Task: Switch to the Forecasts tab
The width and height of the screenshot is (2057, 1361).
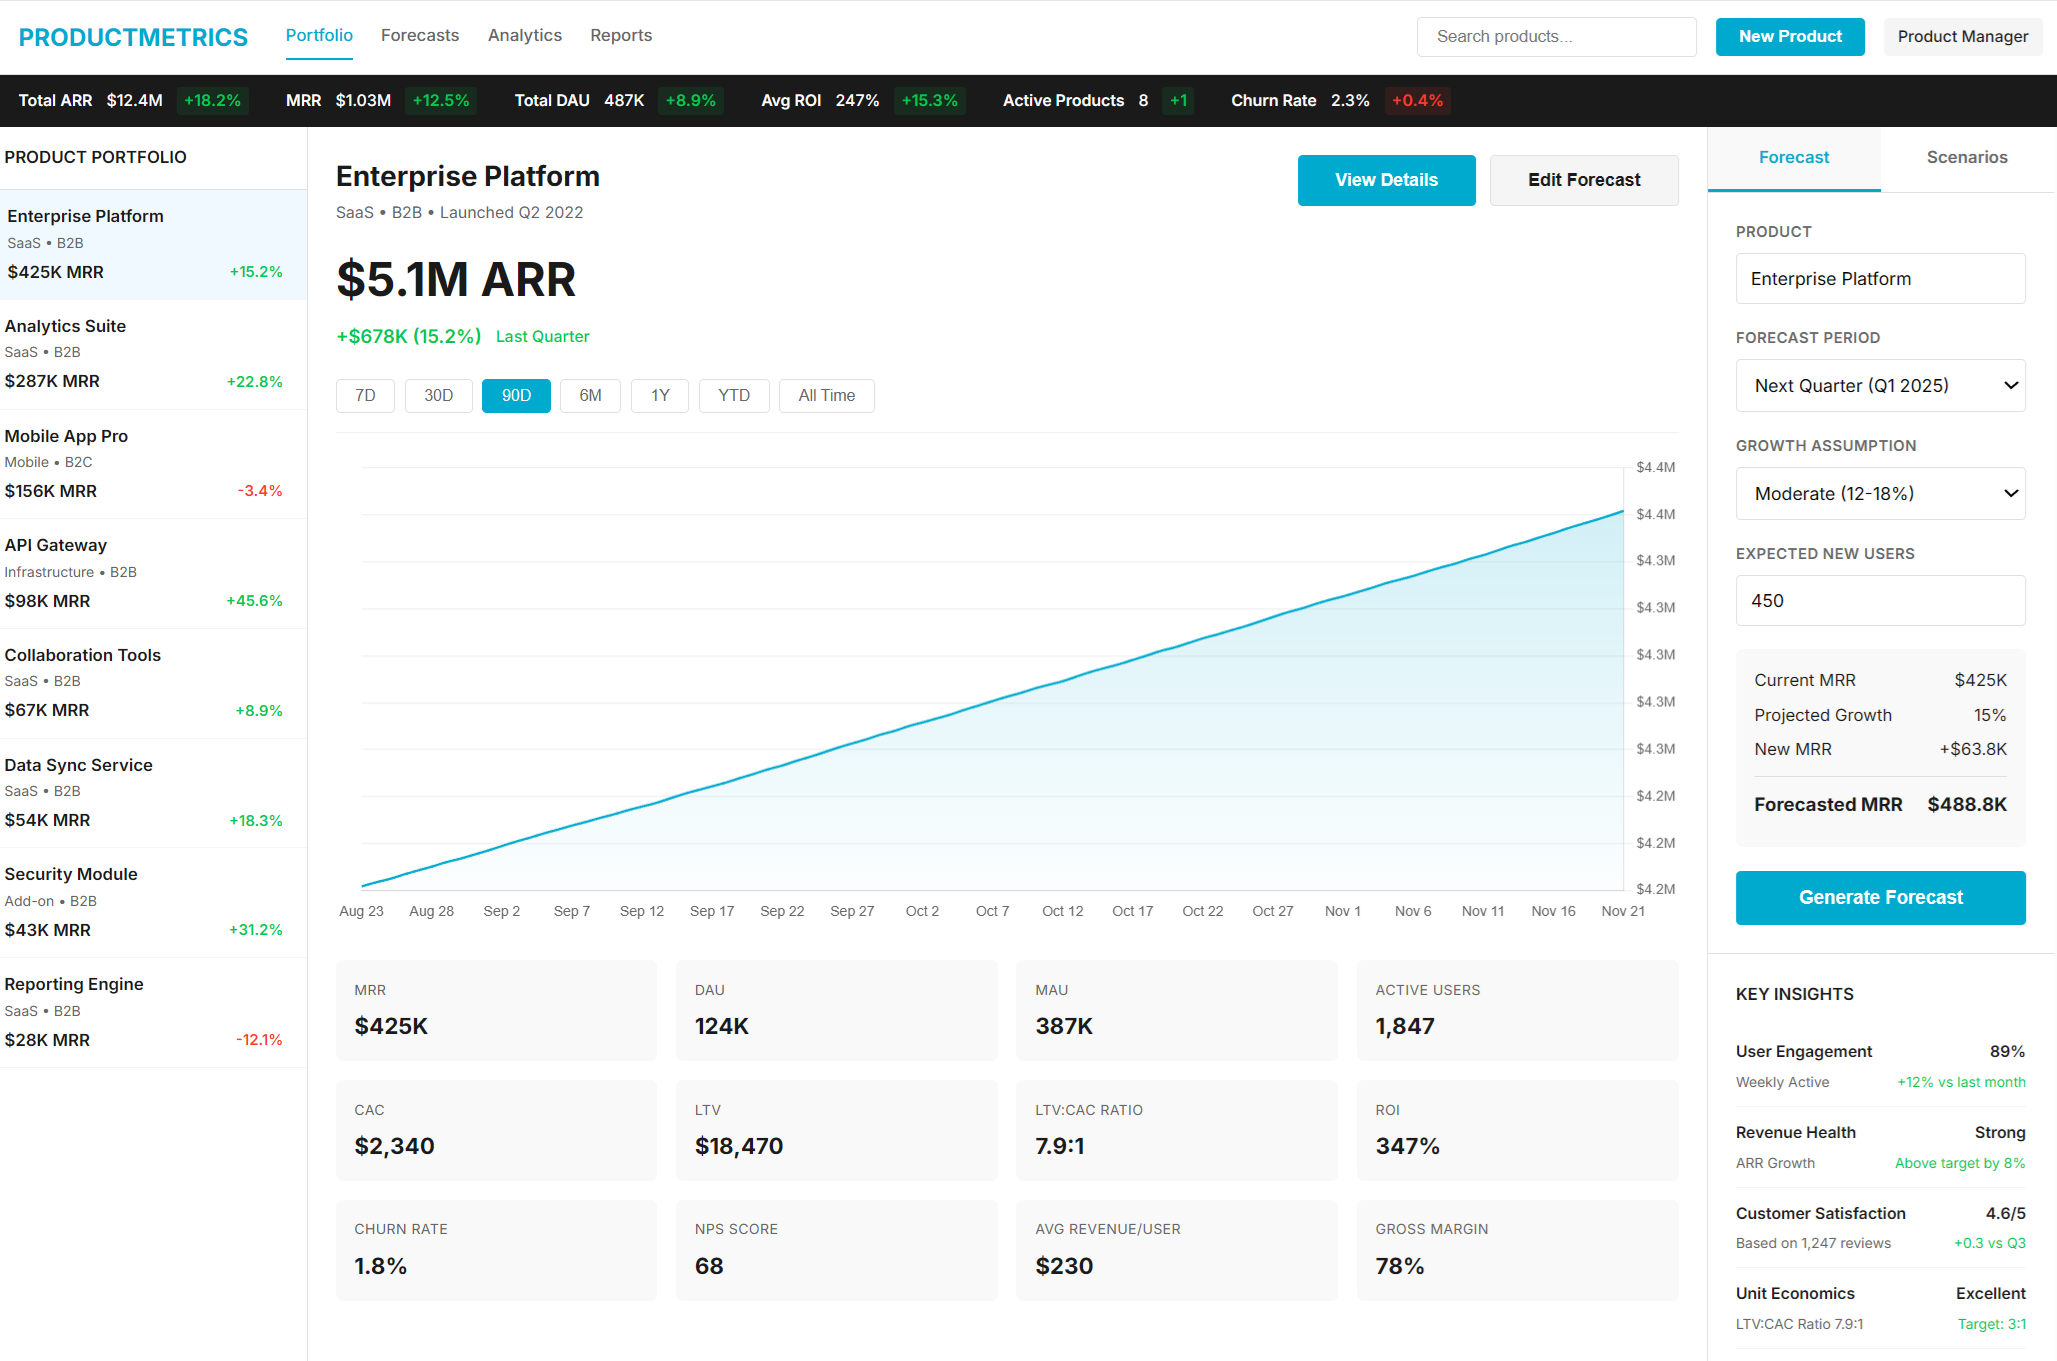Action: click(419, 35)
